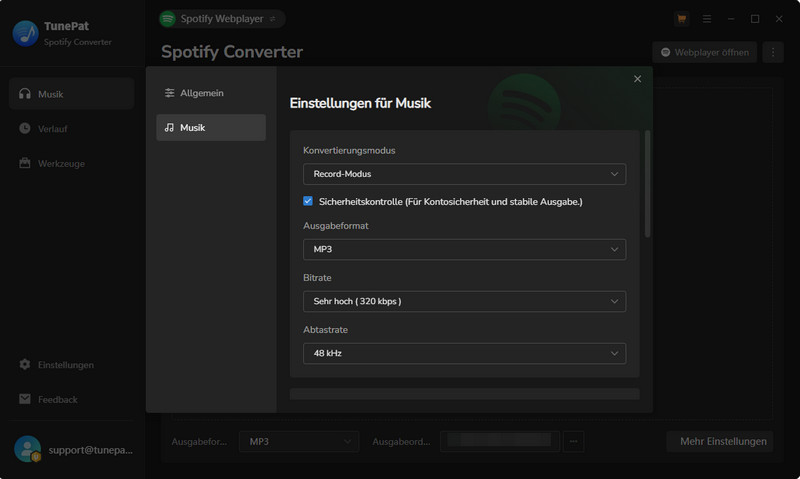This screenshot has height=479, width=800.
Task: Open the Verlauf history section
Action: pyautogui.click(x=71, y=129)
